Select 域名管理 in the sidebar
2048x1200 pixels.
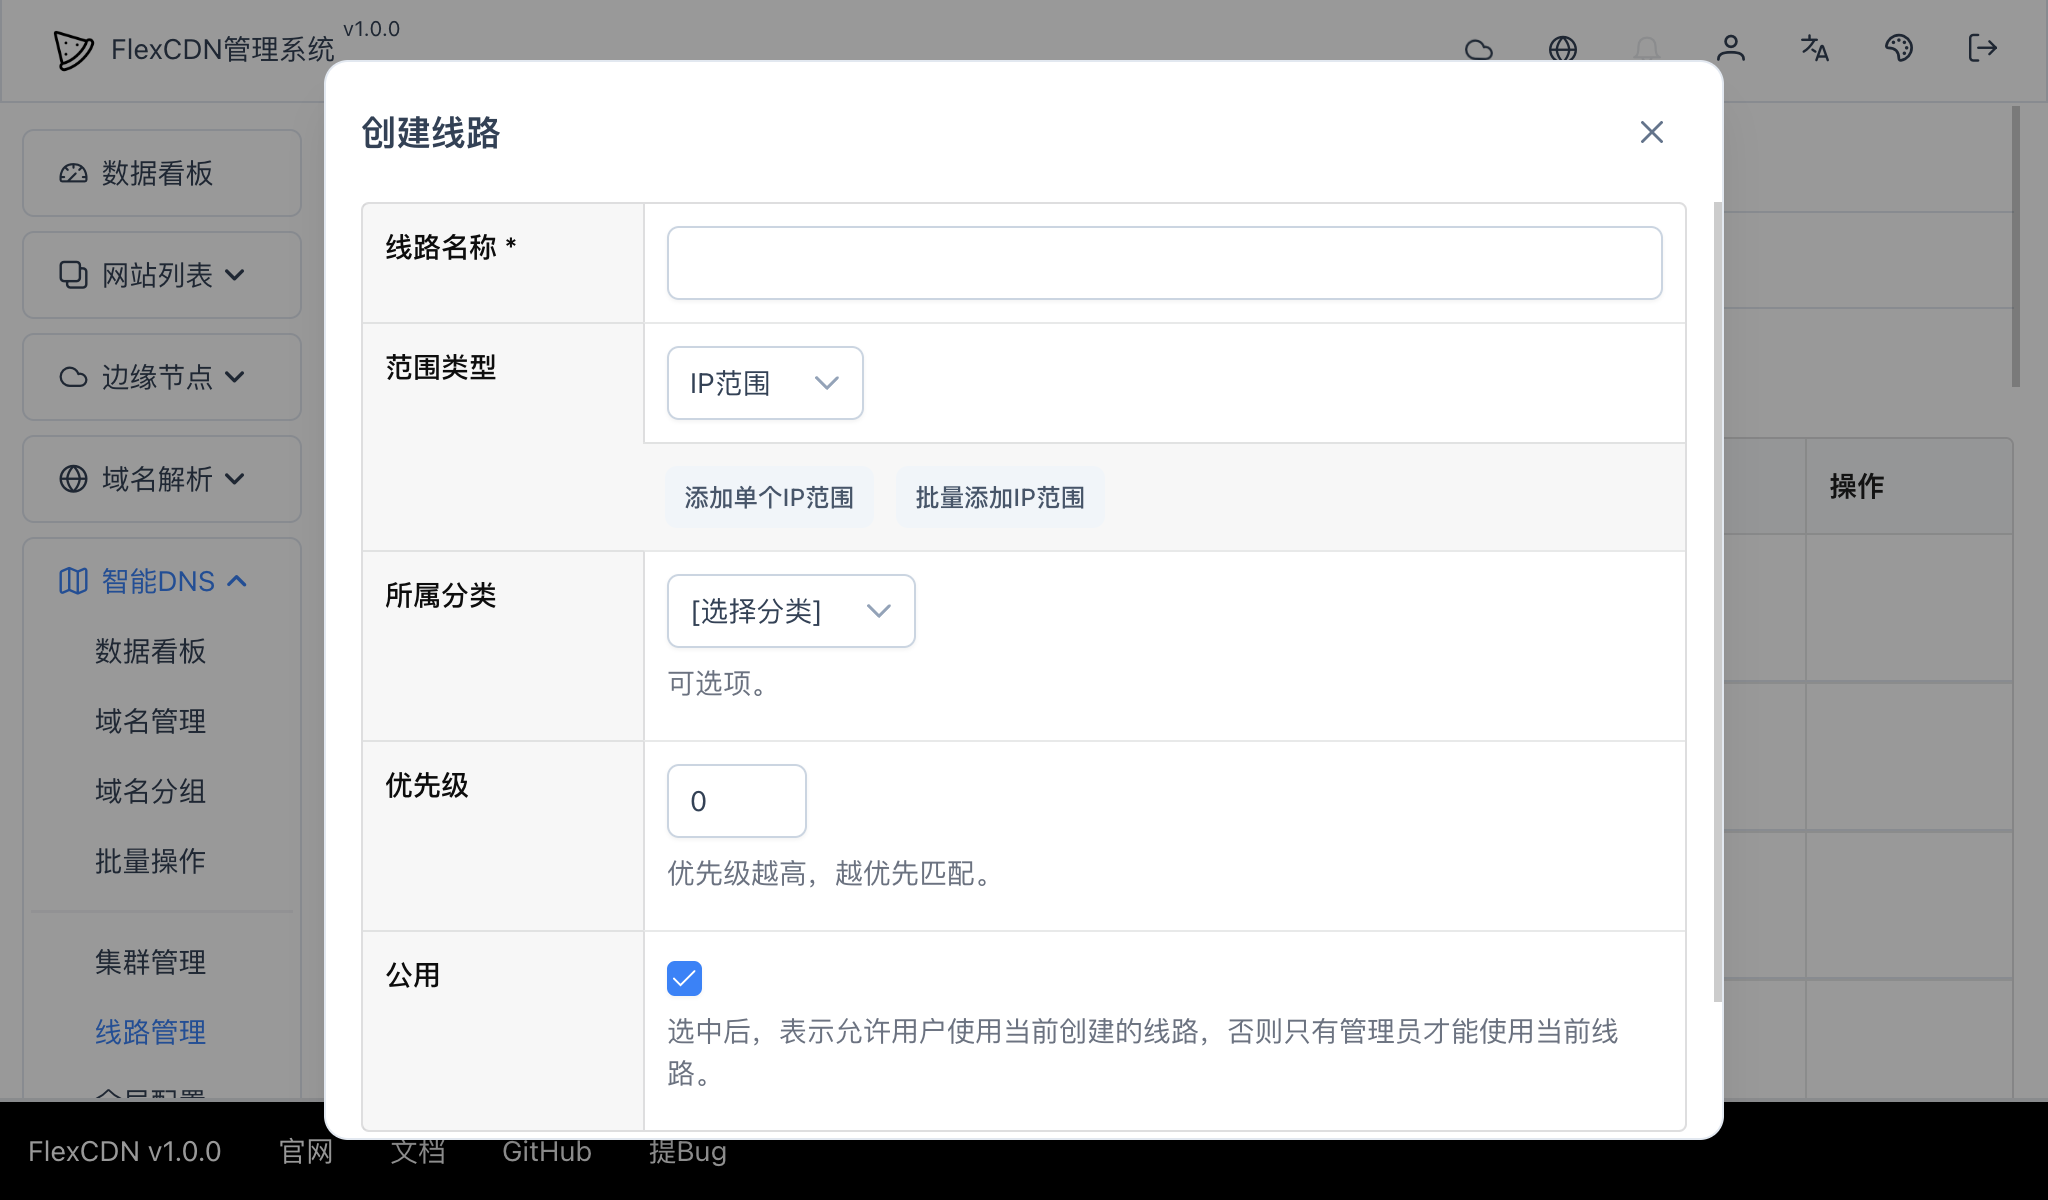tap(148, 721)
